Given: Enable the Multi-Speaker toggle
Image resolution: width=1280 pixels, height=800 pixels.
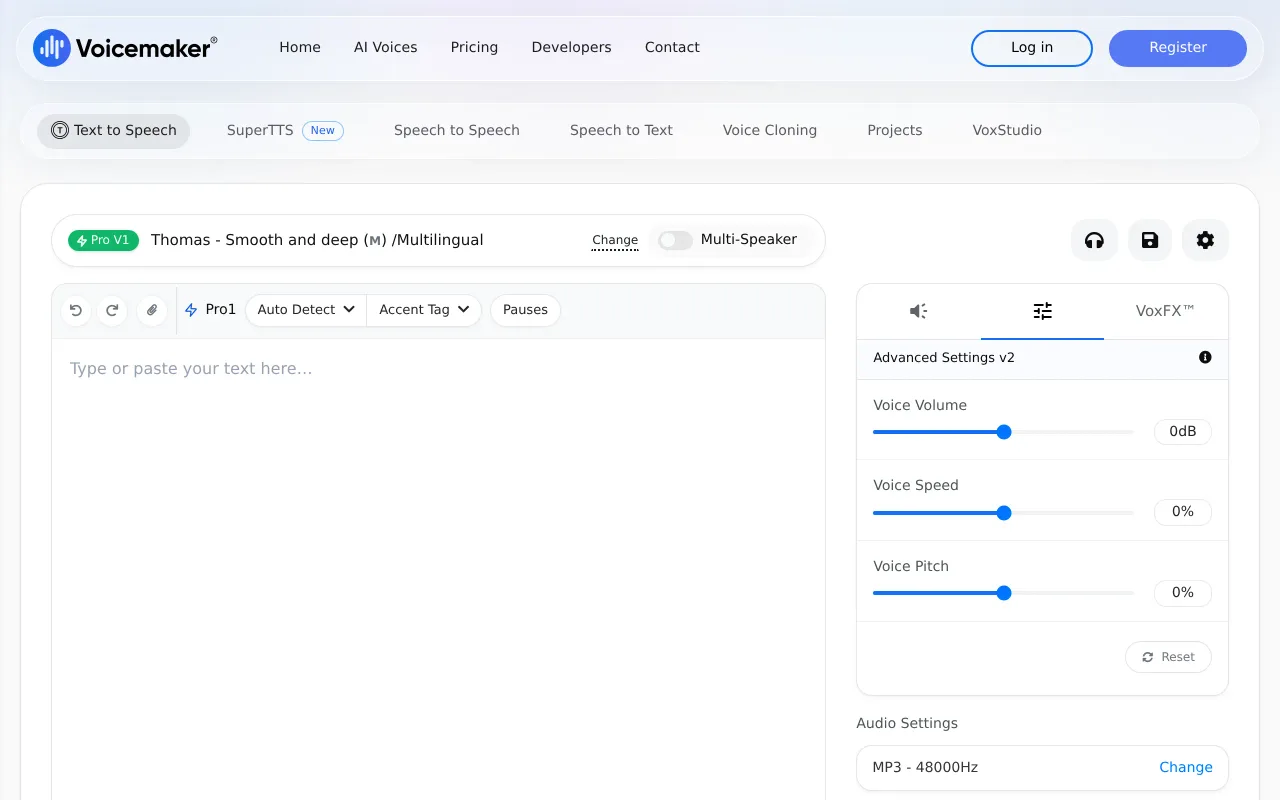Looking at the screenshot, I should [675, 240].
